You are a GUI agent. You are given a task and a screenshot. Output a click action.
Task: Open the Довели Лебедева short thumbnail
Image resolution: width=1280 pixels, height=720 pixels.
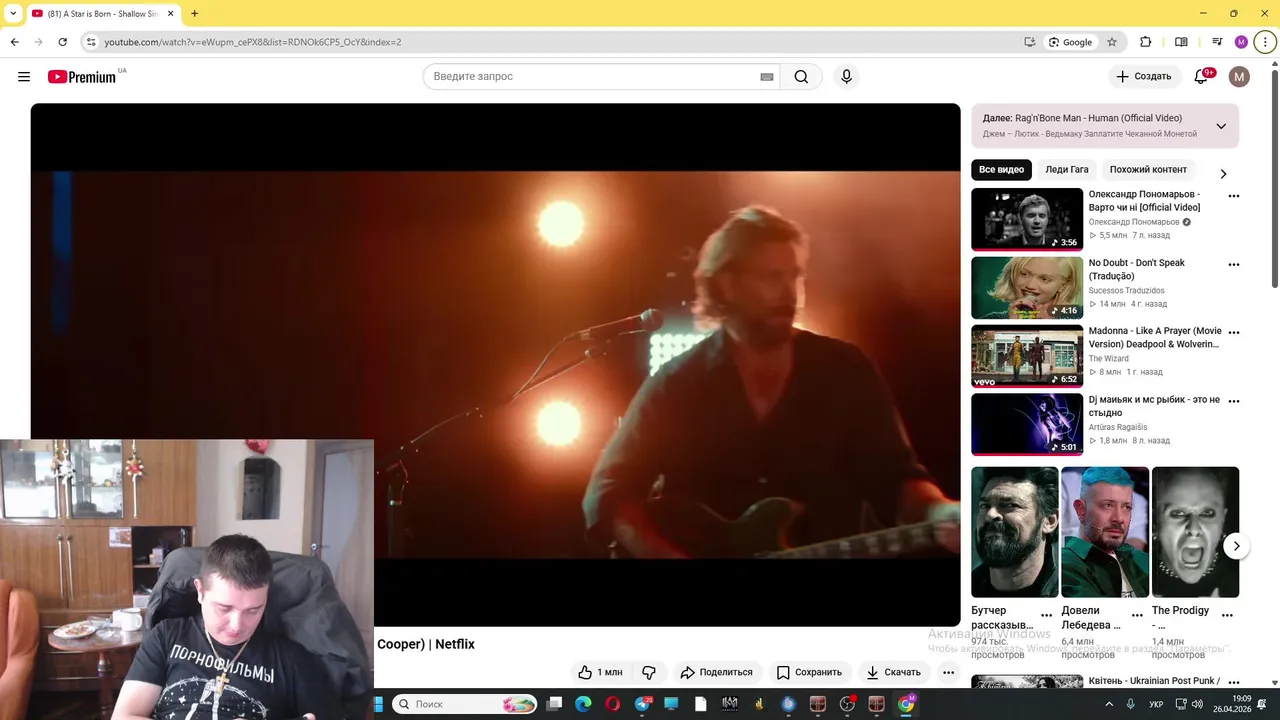1105,532
